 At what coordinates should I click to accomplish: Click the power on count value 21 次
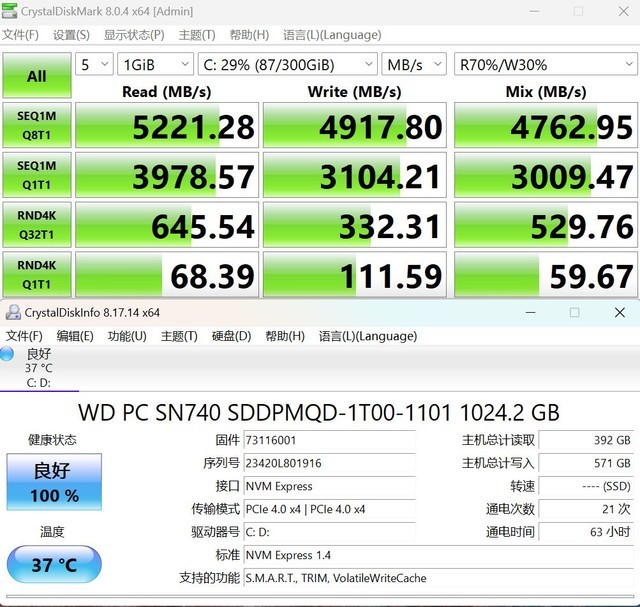pyautogui.click(x=586, y=509)
